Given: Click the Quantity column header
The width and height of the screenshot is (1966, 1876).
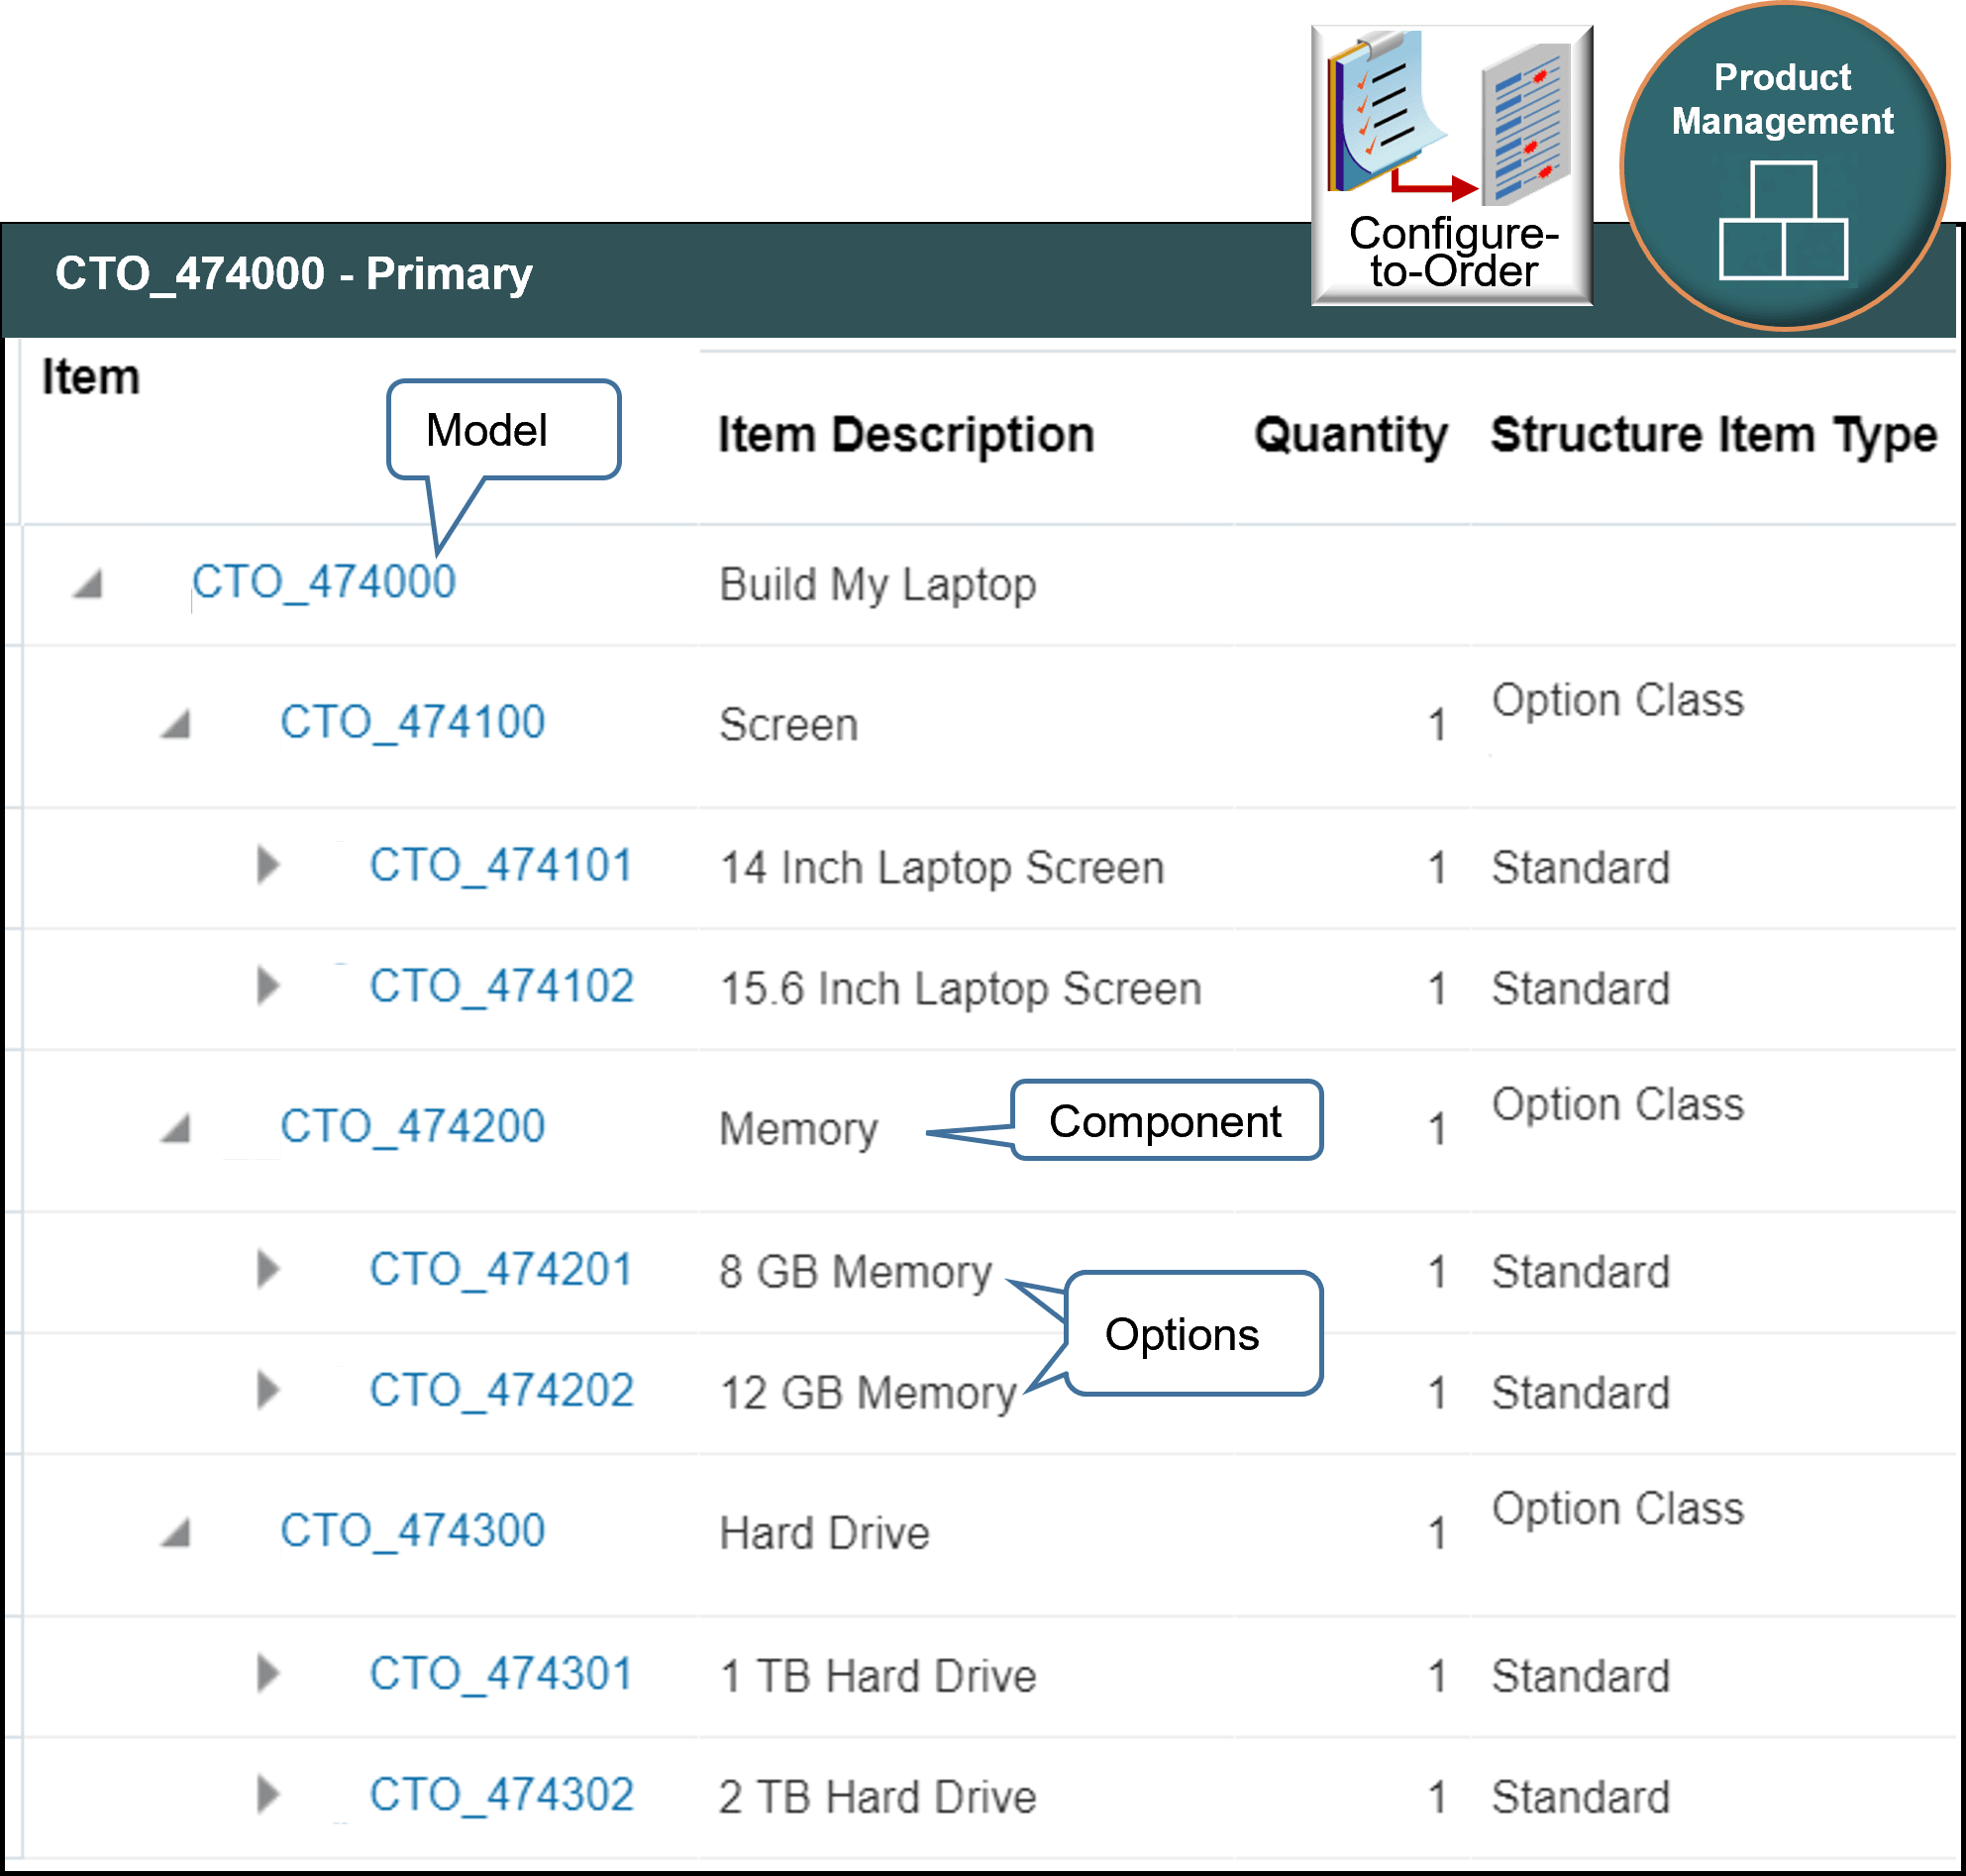Looking at the screenshot, I should pyautogui.click(x=1350, y=435).
